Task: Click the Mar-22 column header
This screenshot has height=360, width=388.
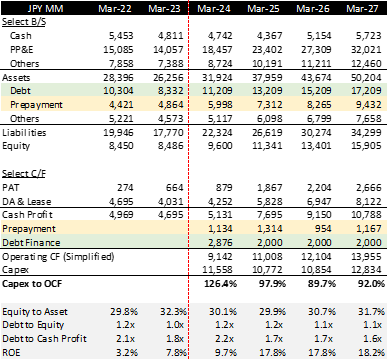Action: coord(115,8)
